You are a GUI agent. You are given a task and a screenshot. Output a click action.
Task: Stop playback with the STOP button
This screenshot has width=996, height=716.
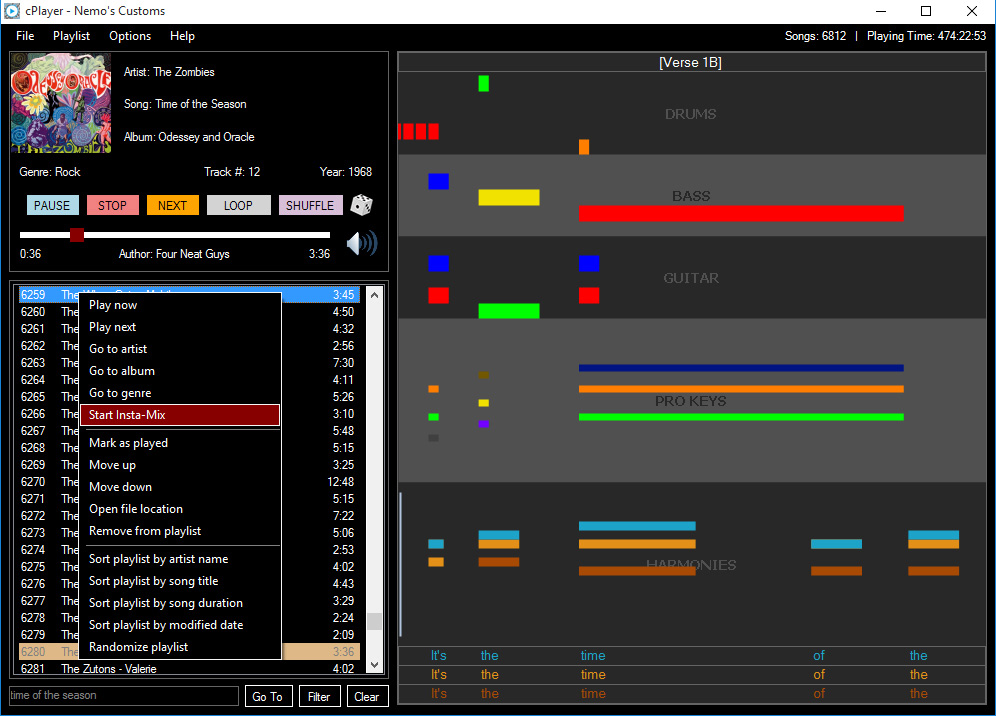[x=112, y=205]
